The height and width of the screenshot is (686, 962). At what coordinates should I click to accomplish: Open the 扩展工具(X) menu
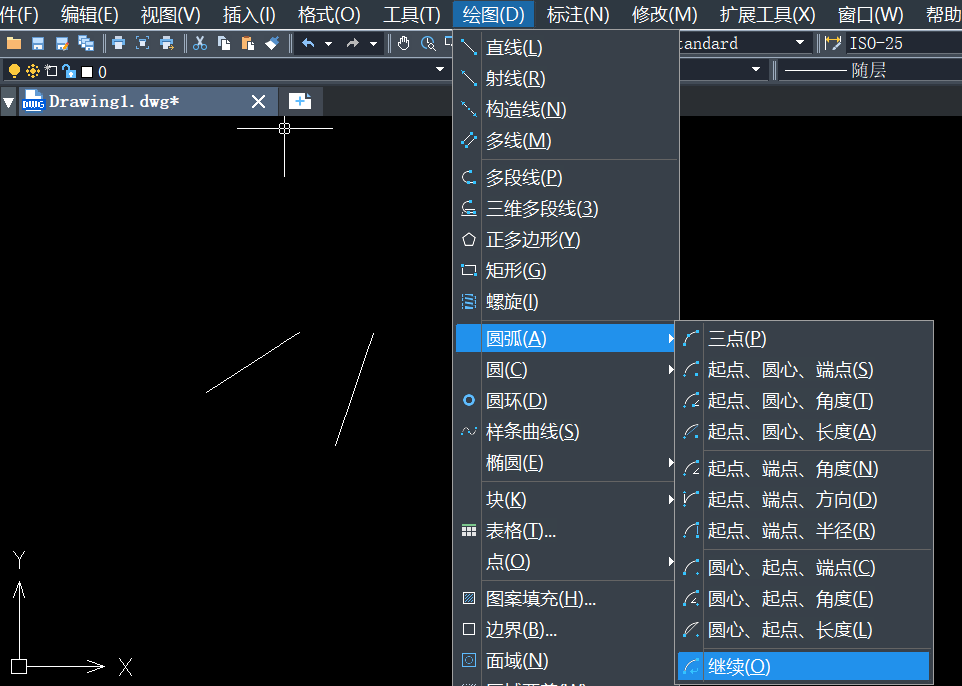768,14
